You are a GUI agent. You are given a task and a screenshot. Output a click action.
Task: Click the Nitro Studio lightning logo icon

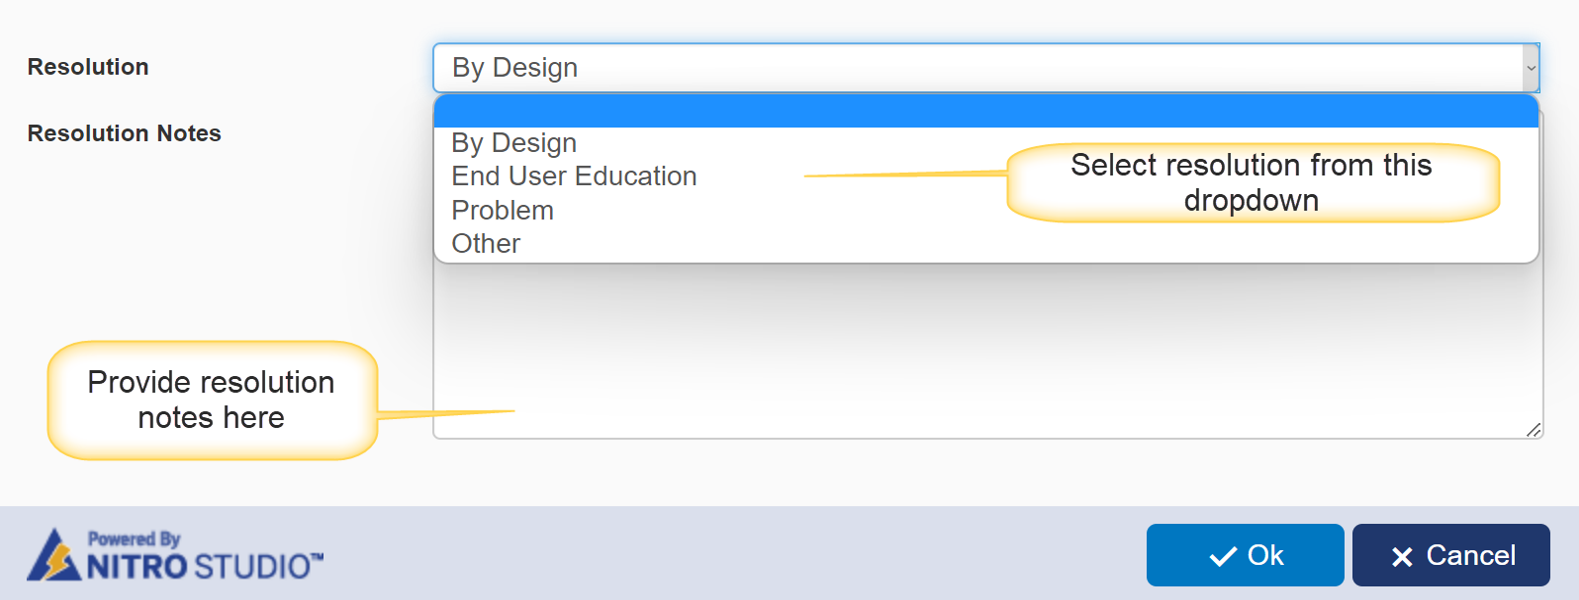[x=53, y=556]
